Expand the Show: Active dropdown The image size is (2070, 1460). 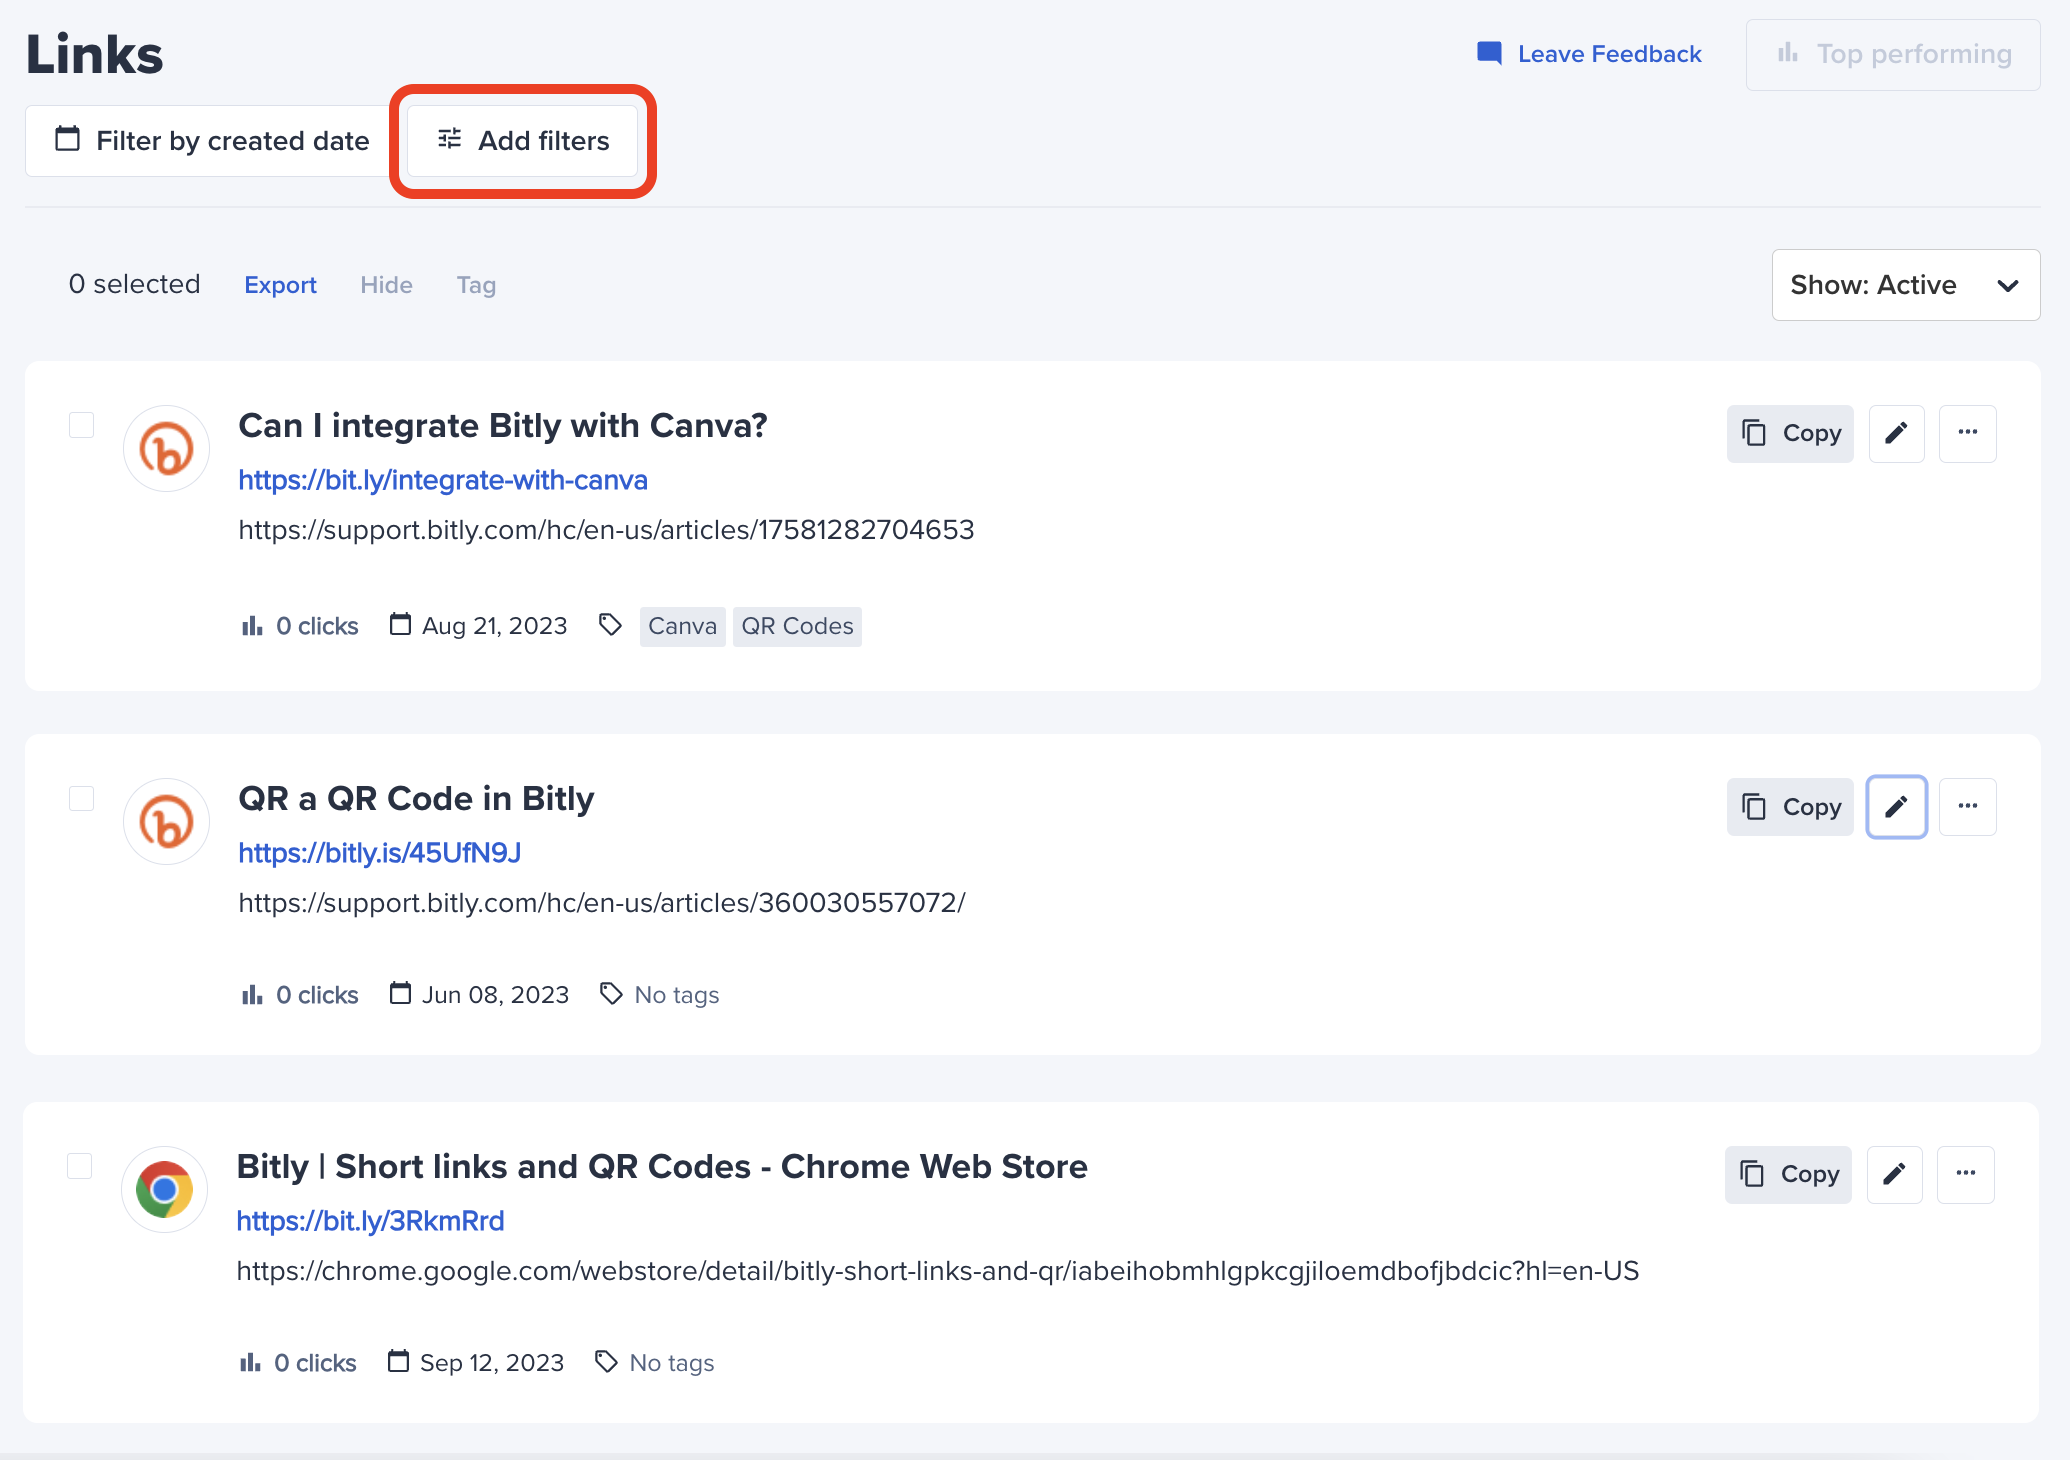(1905, 285)
